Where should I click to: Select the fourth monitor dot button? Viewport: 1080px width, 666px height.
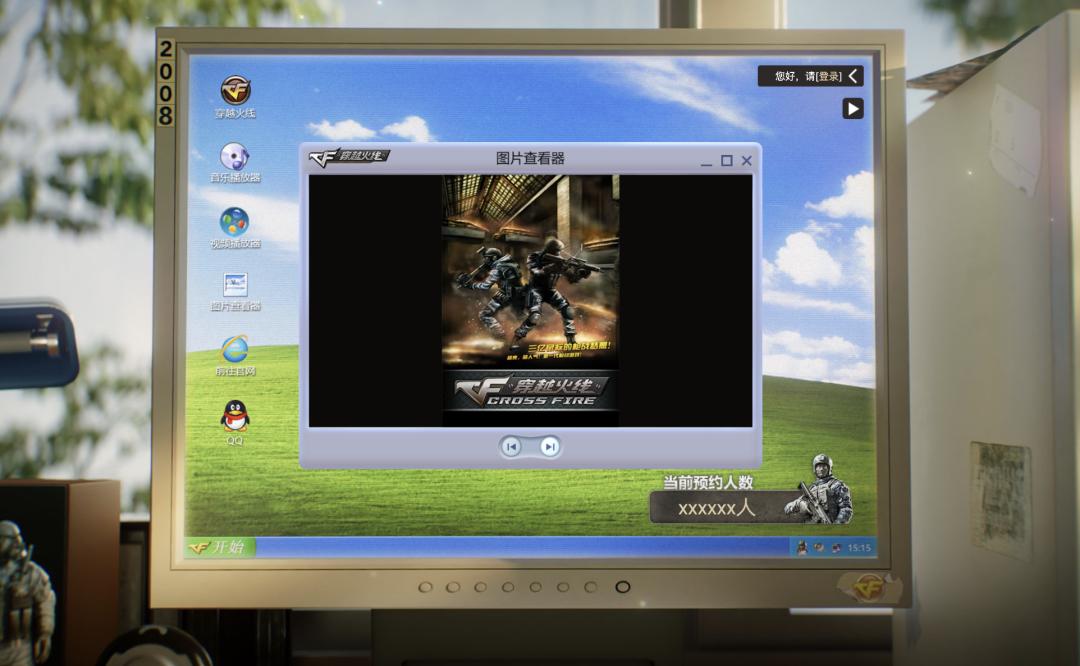coord(508,587)
